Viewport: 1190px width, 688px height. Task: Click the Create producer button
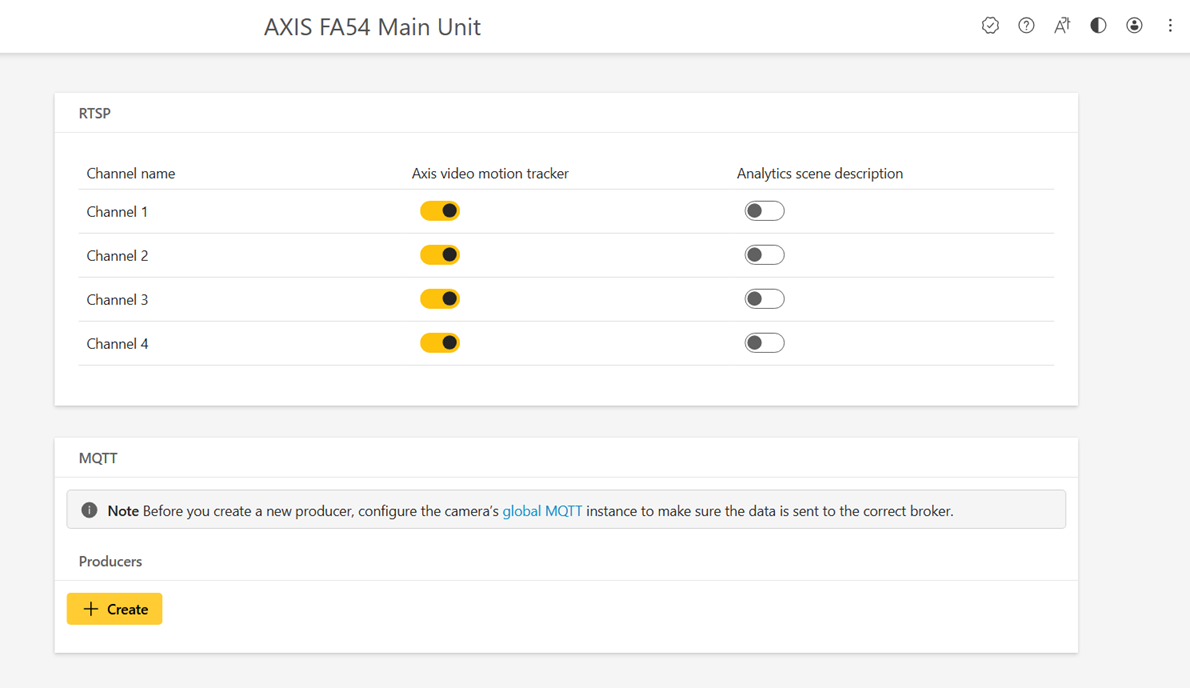[115, 609]
